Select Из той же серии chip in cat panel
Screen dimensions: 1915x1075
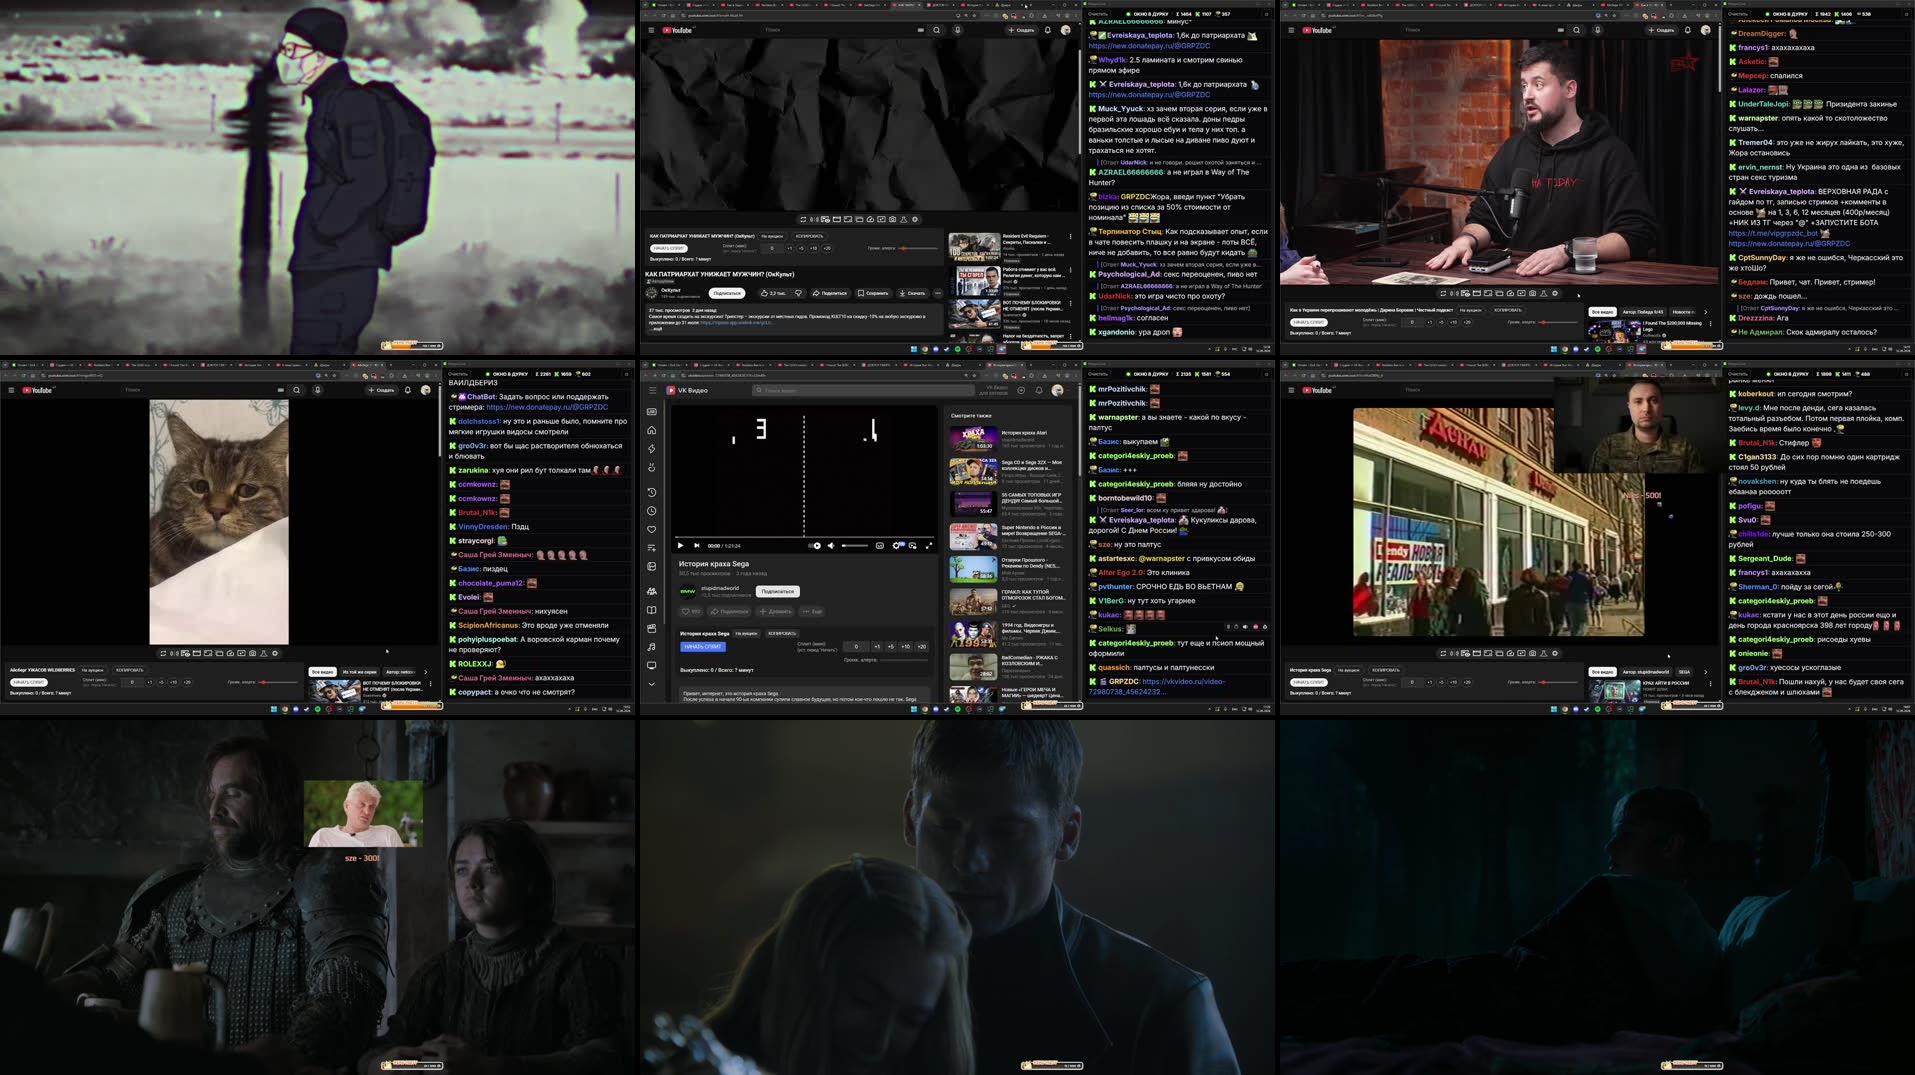359,672
